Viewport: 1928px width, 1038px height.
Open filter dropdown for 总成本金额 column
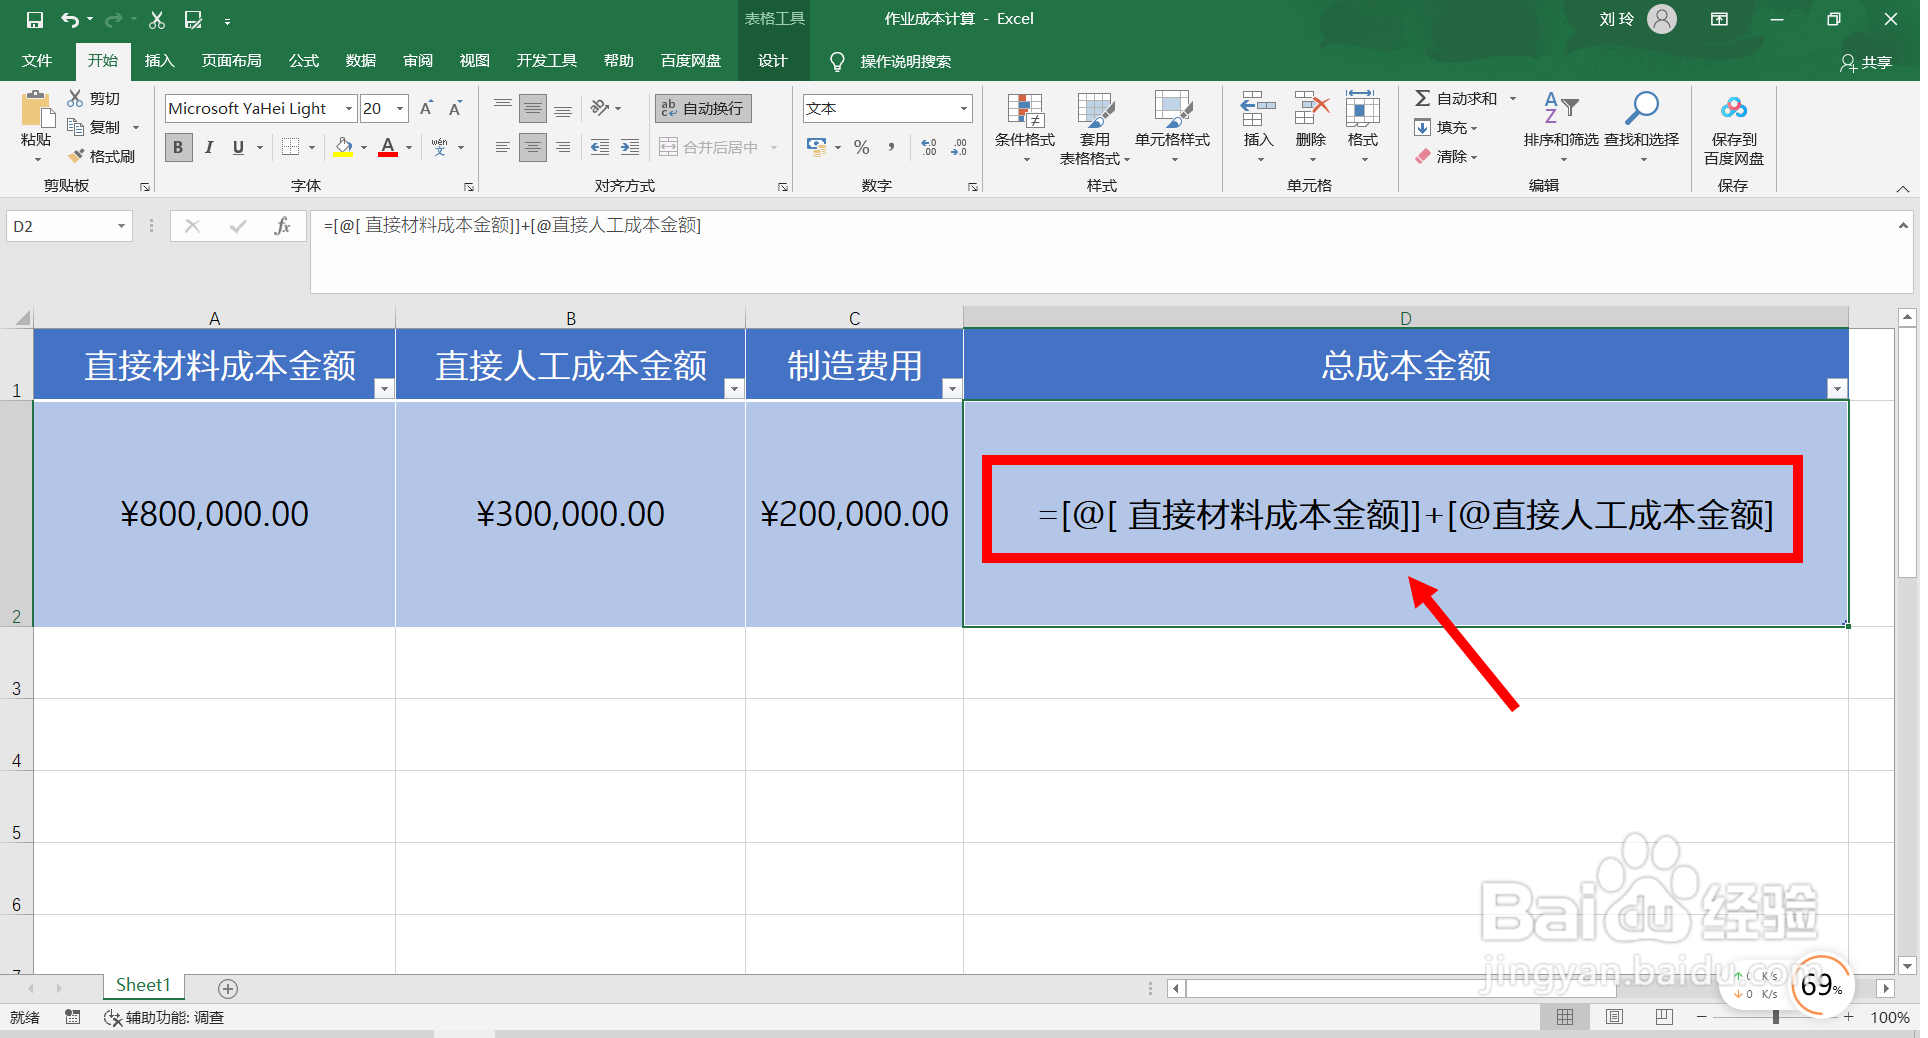tap(1837, 389)
